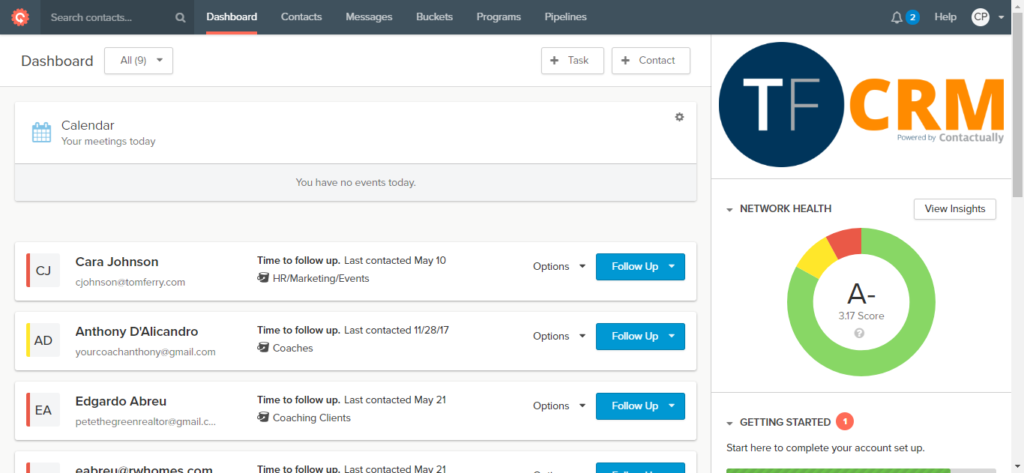1024x473 pixels.
Task: Open Options dropdown for Edgardo Abreu
Action: click(559, 406)
